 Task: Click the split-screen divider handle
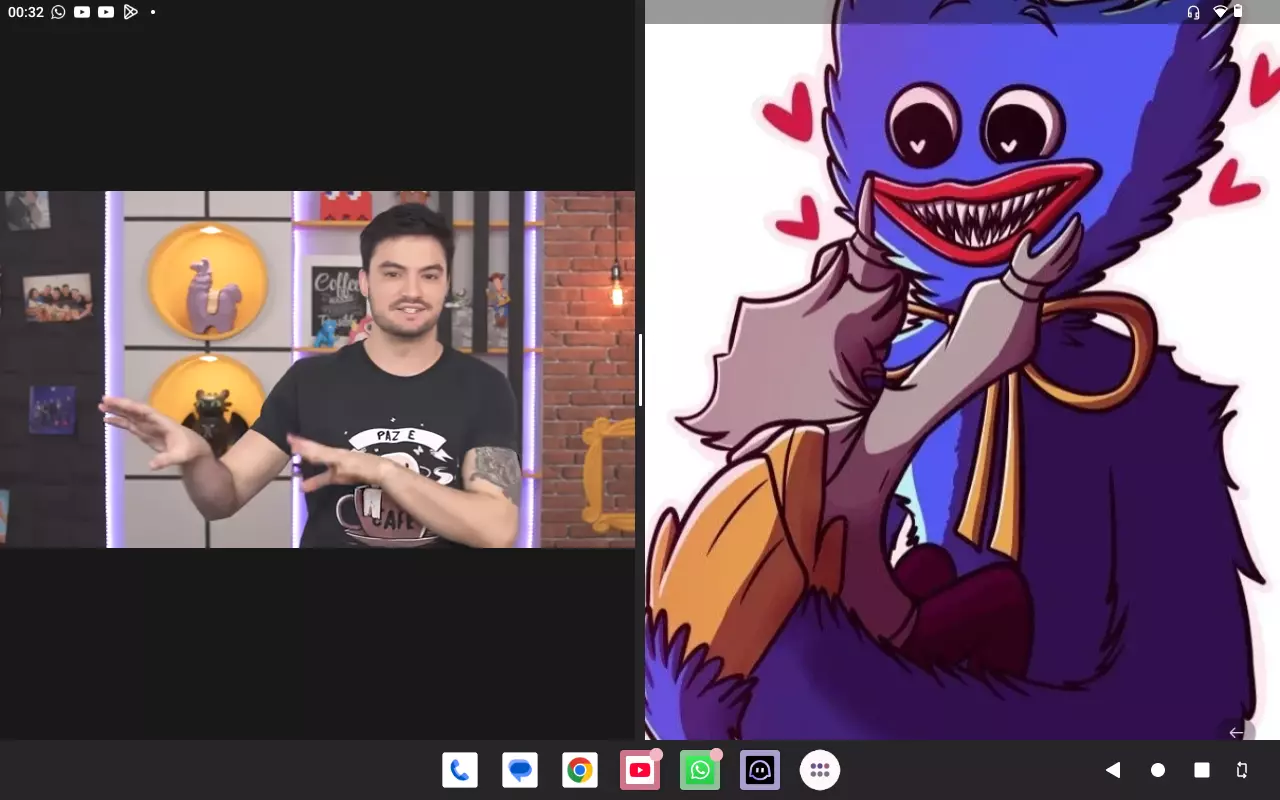(x=640, y=370)
